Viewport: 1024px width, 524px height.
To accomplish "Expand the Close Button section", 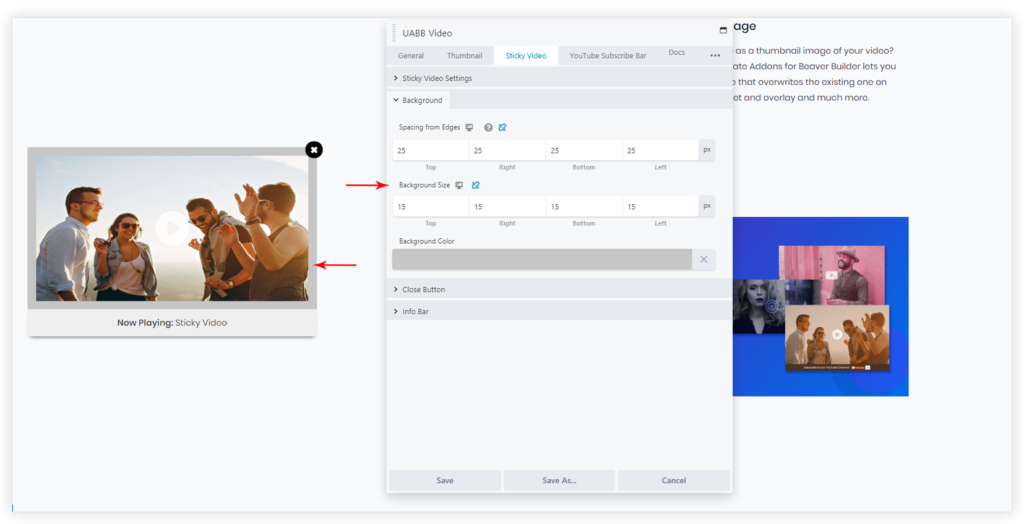I will [423, 289].
